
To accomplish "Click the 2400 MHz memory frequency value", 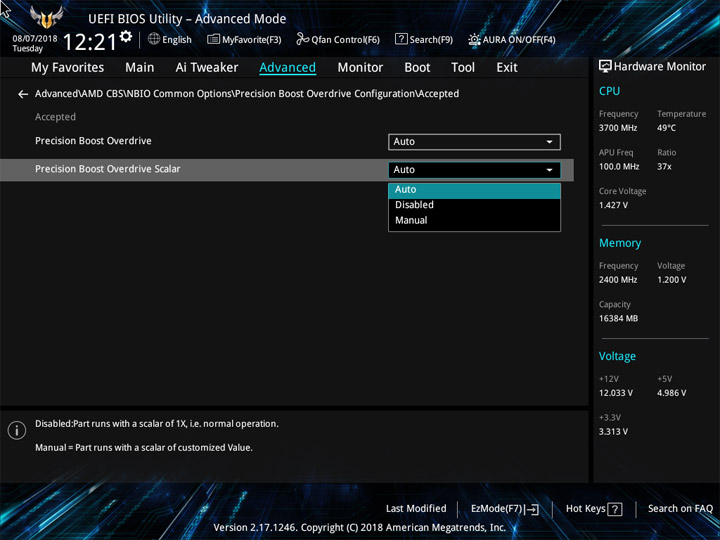I will coord(618,280).
